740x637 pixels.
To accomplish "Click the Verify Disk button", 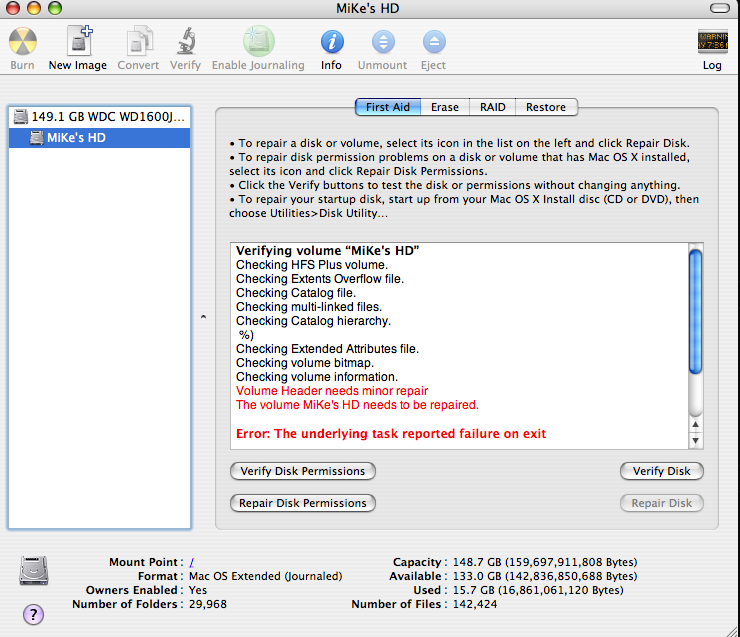I will [x=662, y=471].
